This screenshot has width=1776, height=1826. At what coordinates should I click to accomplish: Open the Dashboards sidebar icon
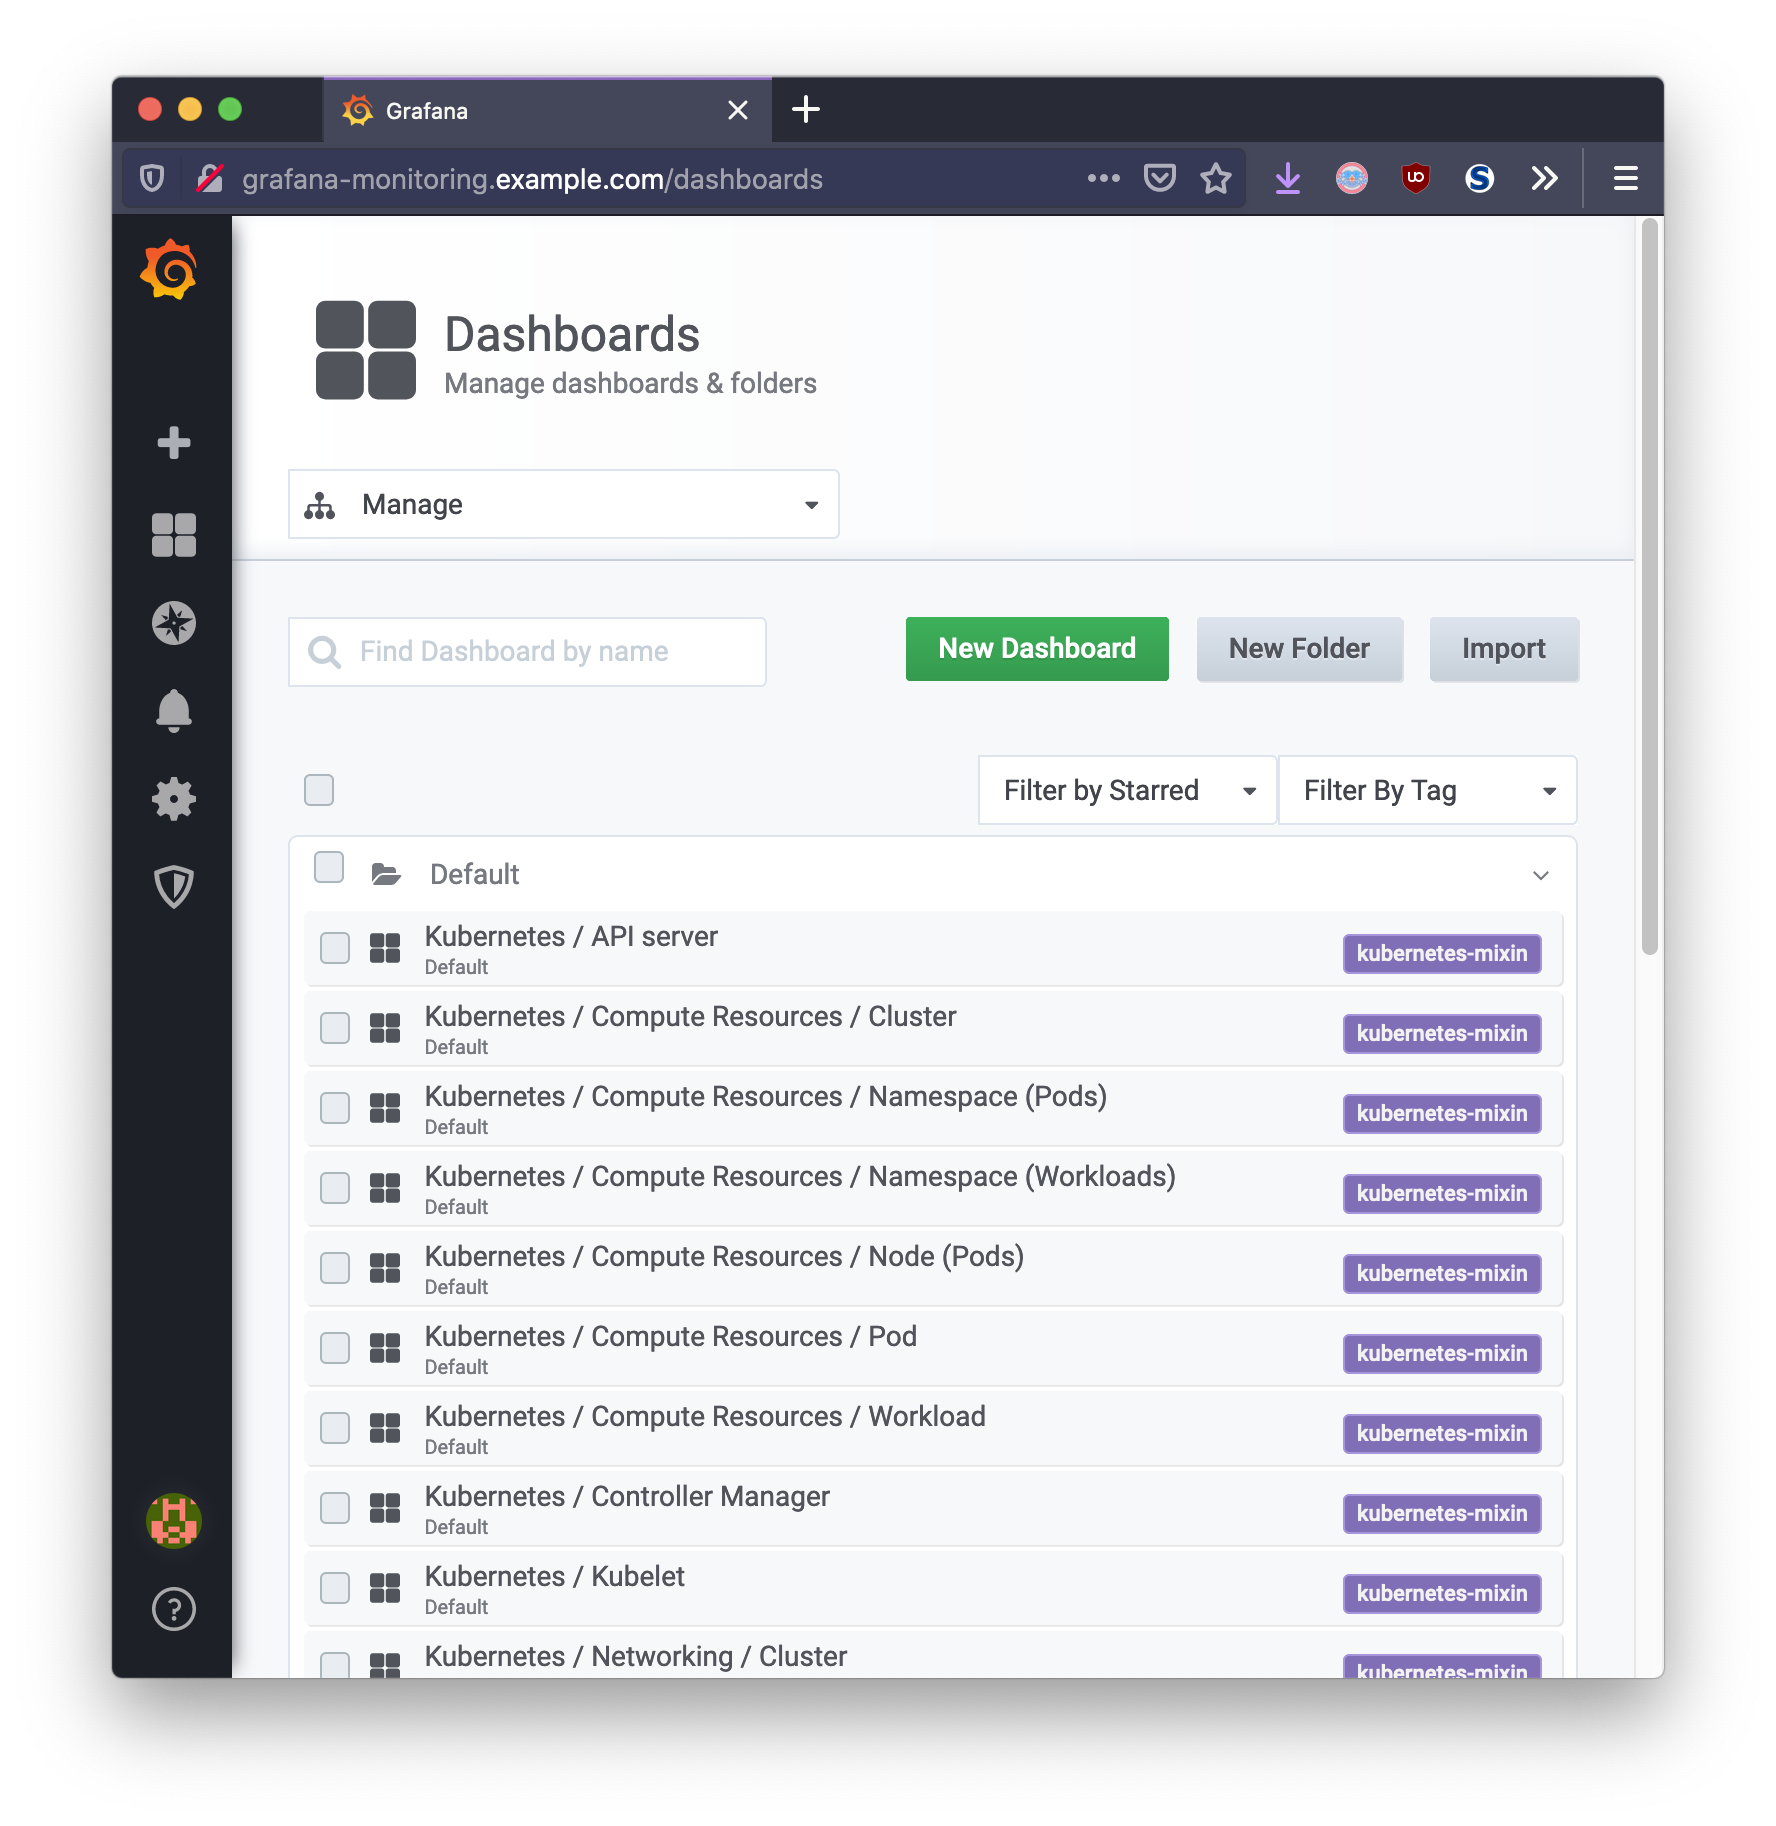point(174,535)
